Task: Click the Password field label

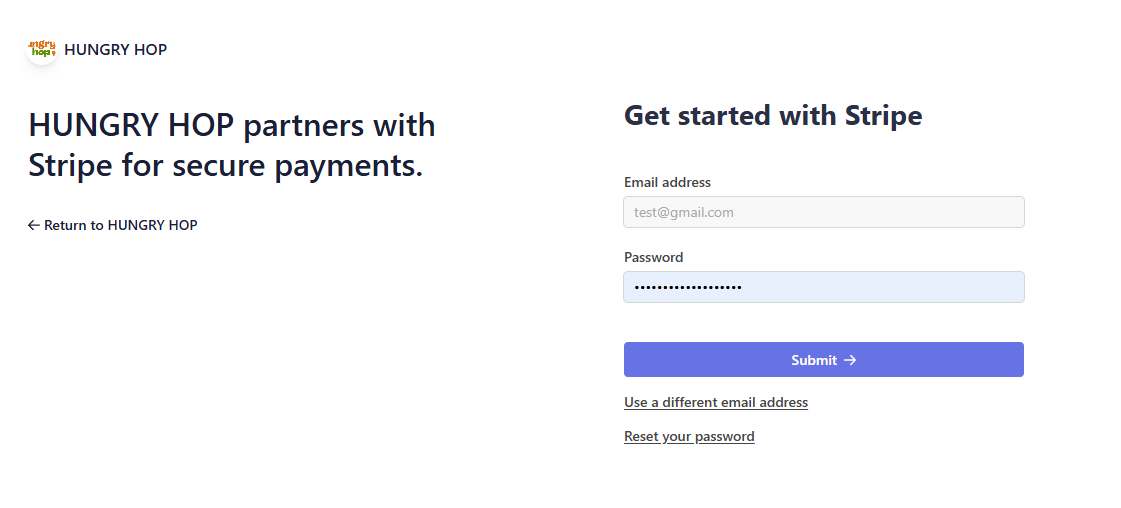Action: 653,258
